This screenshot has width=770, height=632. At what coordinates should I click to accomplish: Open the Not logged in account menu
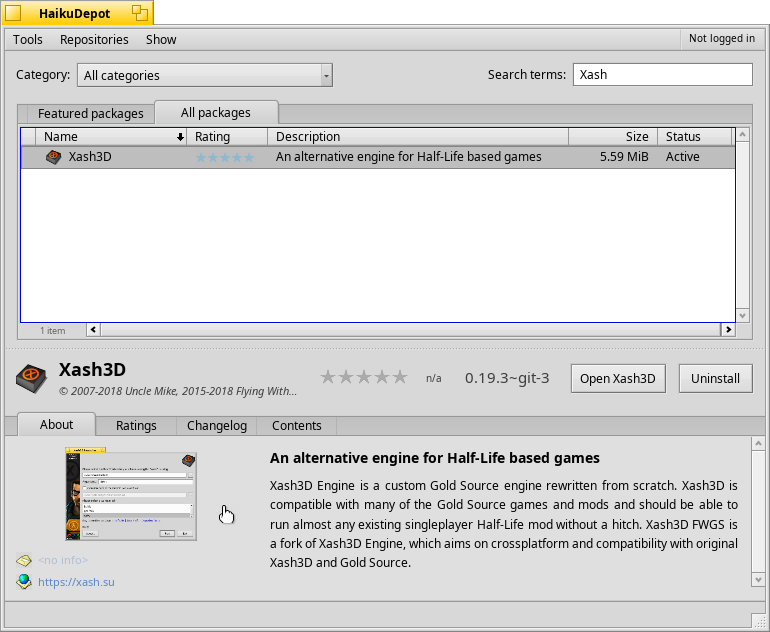[722, 38]
